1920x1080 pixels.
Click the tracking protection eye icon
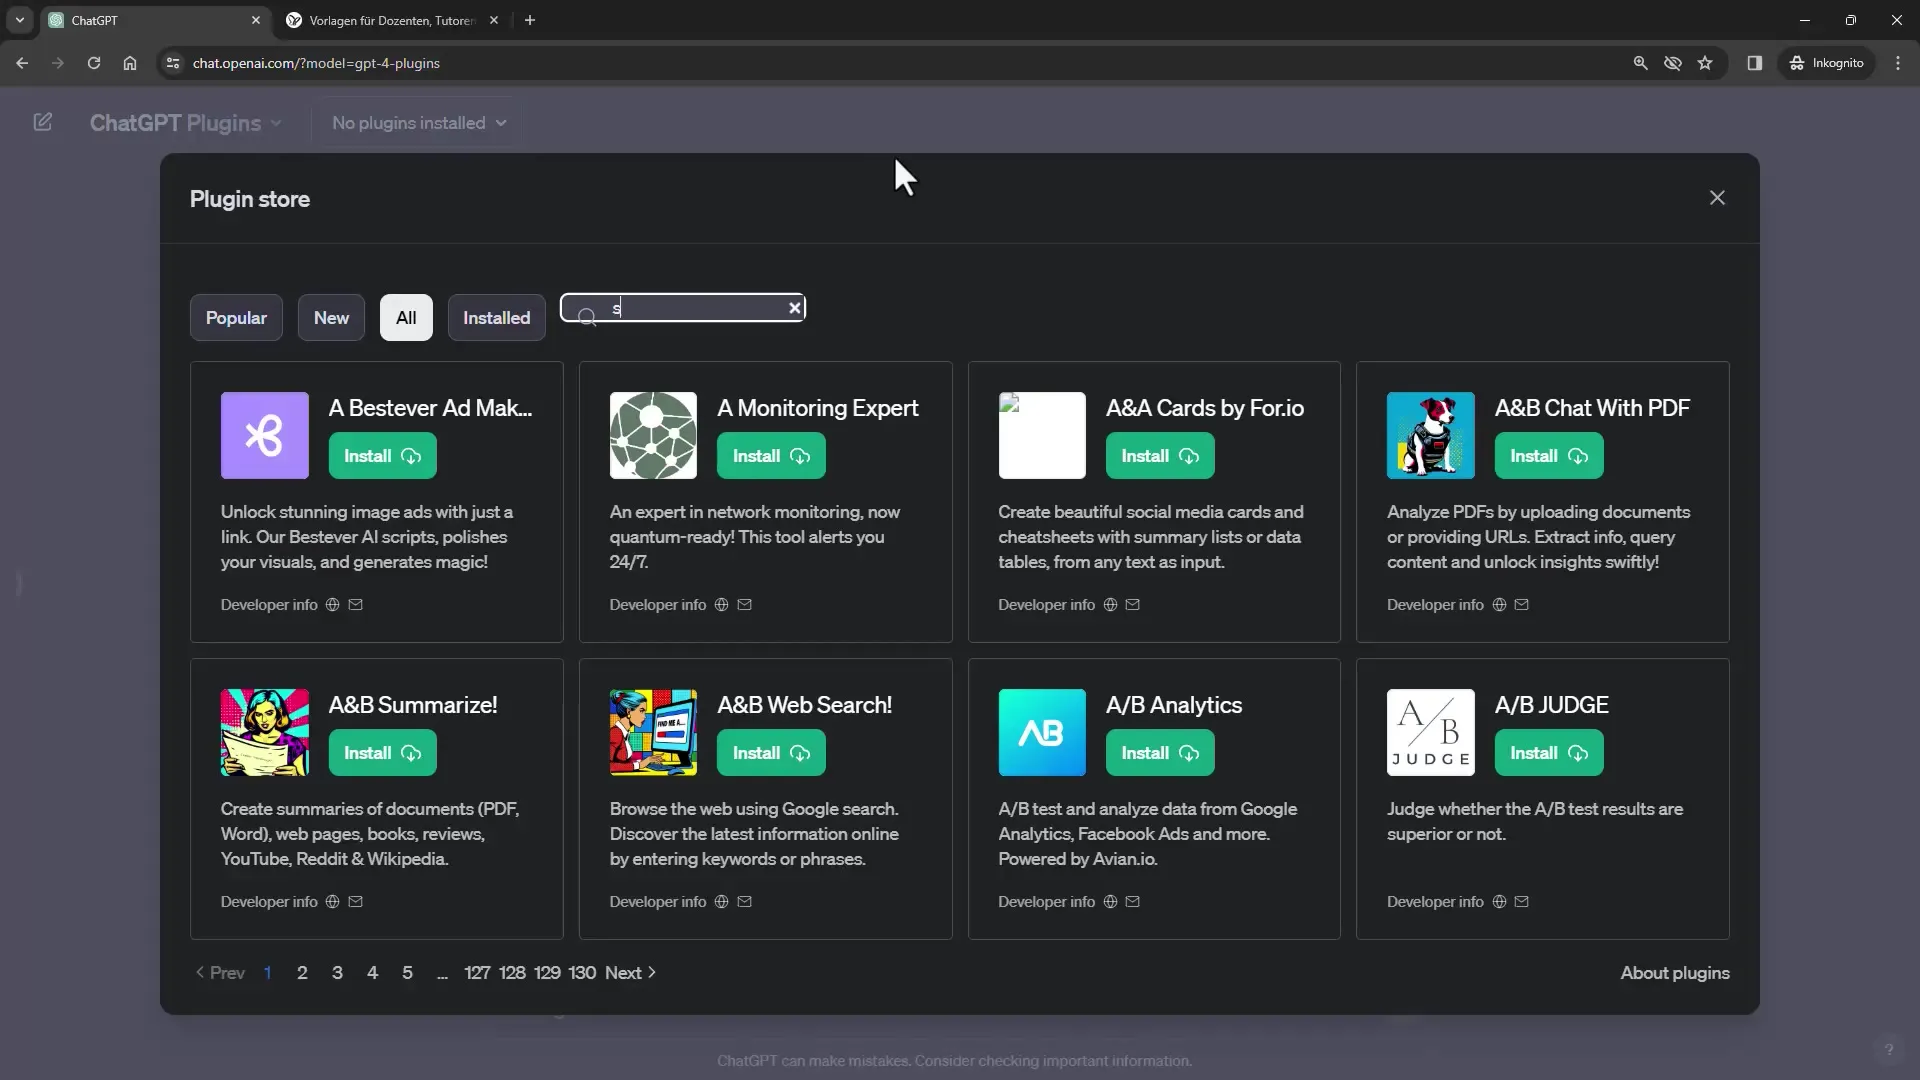pyautogui.click(x=1672, y=63)
